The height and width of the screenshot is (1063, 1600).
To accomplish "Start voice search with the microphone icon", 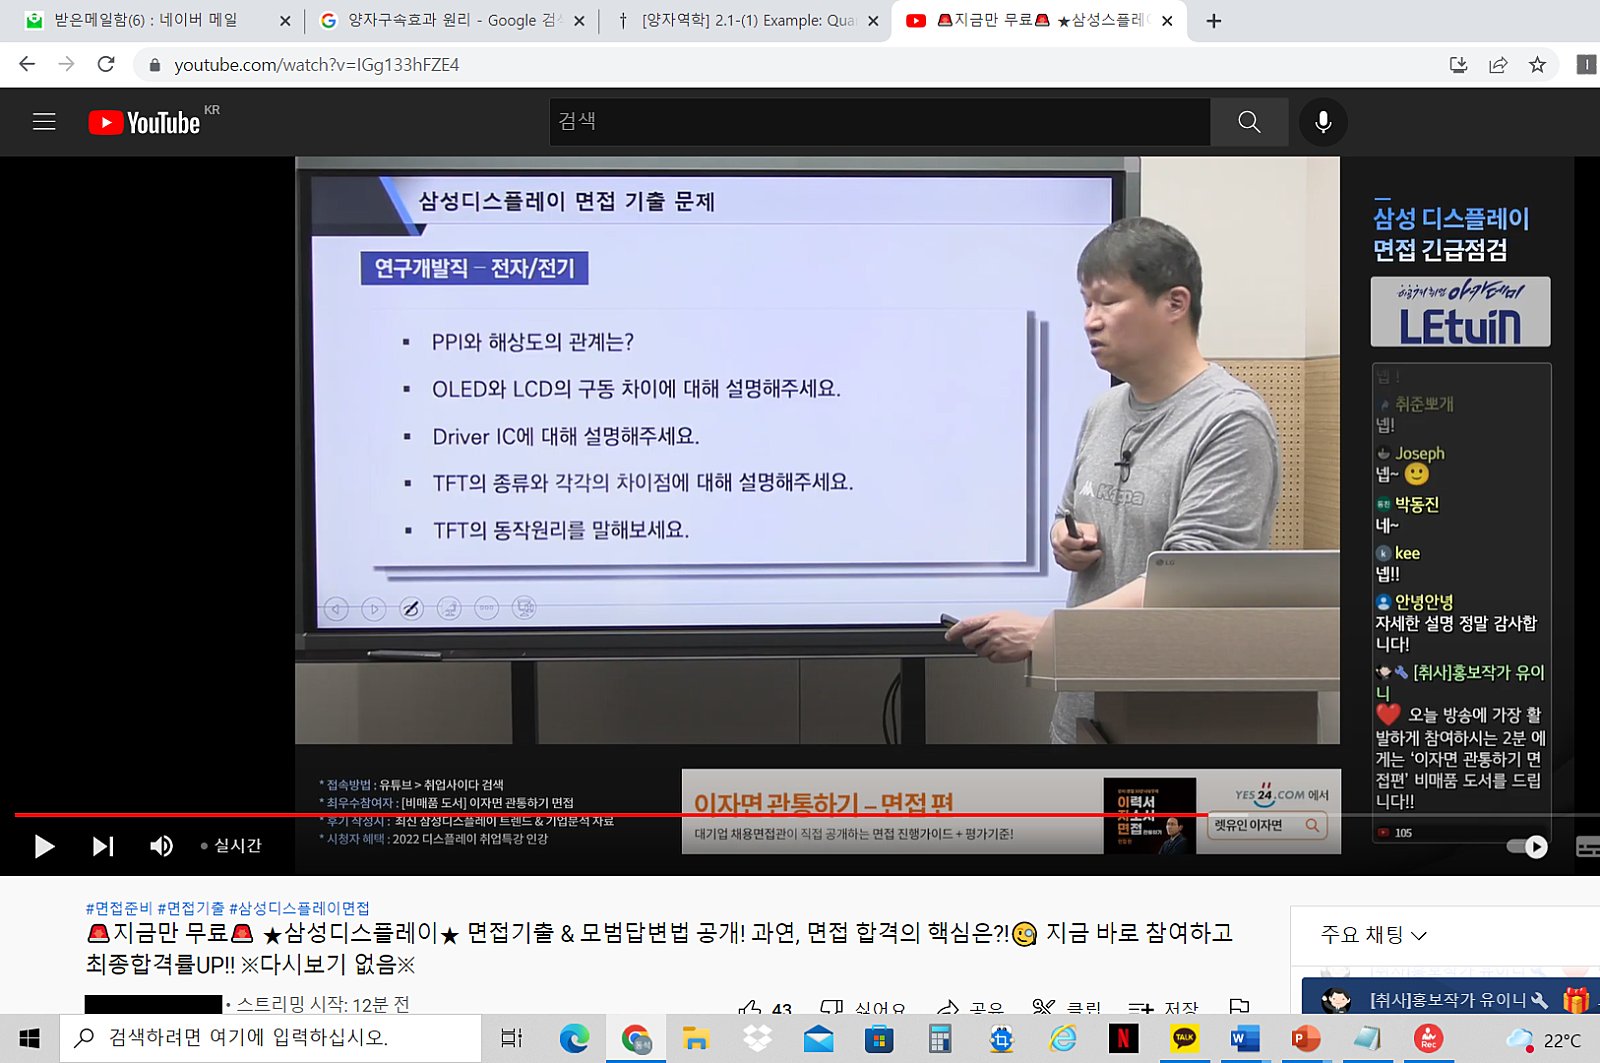I will click(1323, 122).
